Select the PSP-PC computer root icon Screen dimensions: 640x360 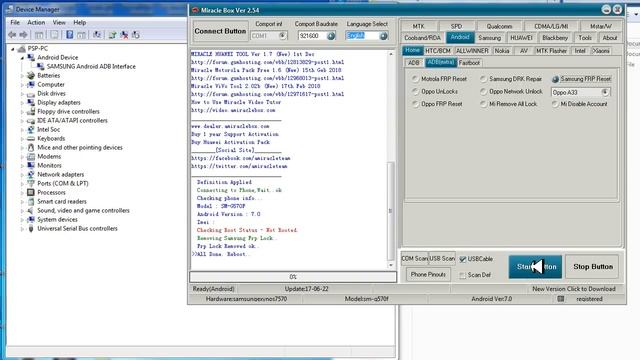coord(22,49)
